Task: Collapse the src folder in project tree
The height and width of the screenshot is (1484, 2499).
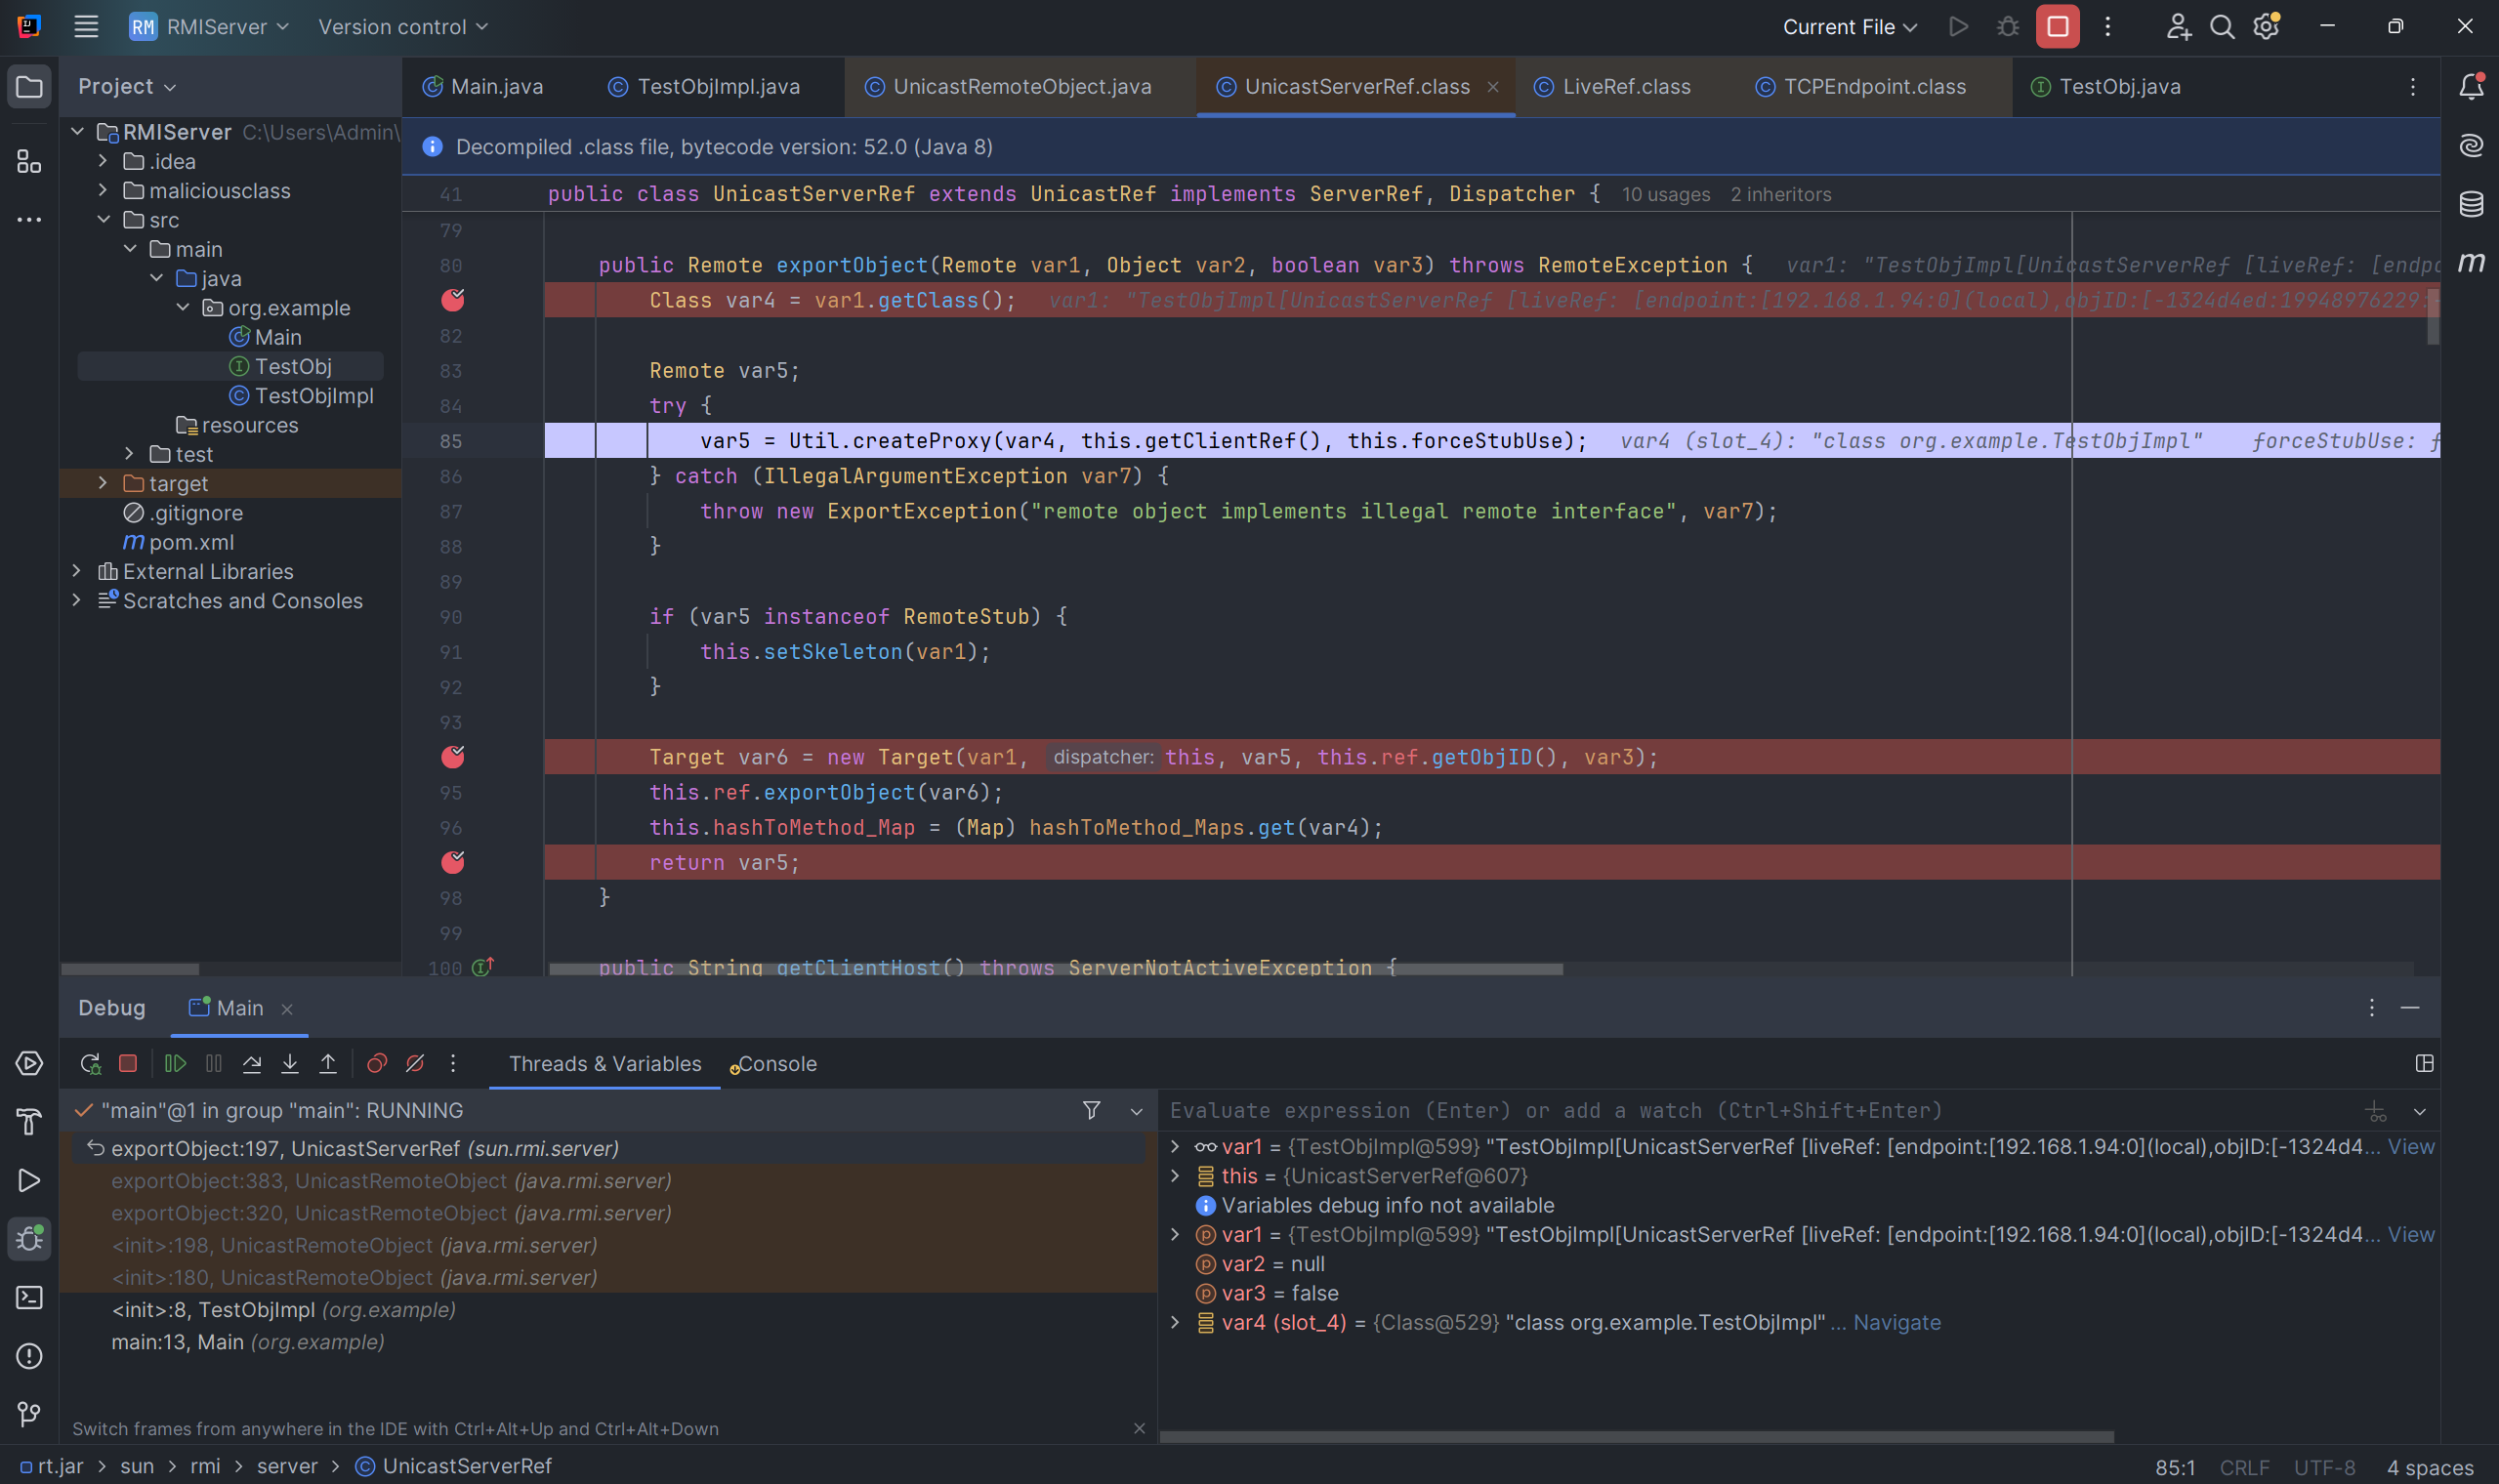Action: click(103, 219)
